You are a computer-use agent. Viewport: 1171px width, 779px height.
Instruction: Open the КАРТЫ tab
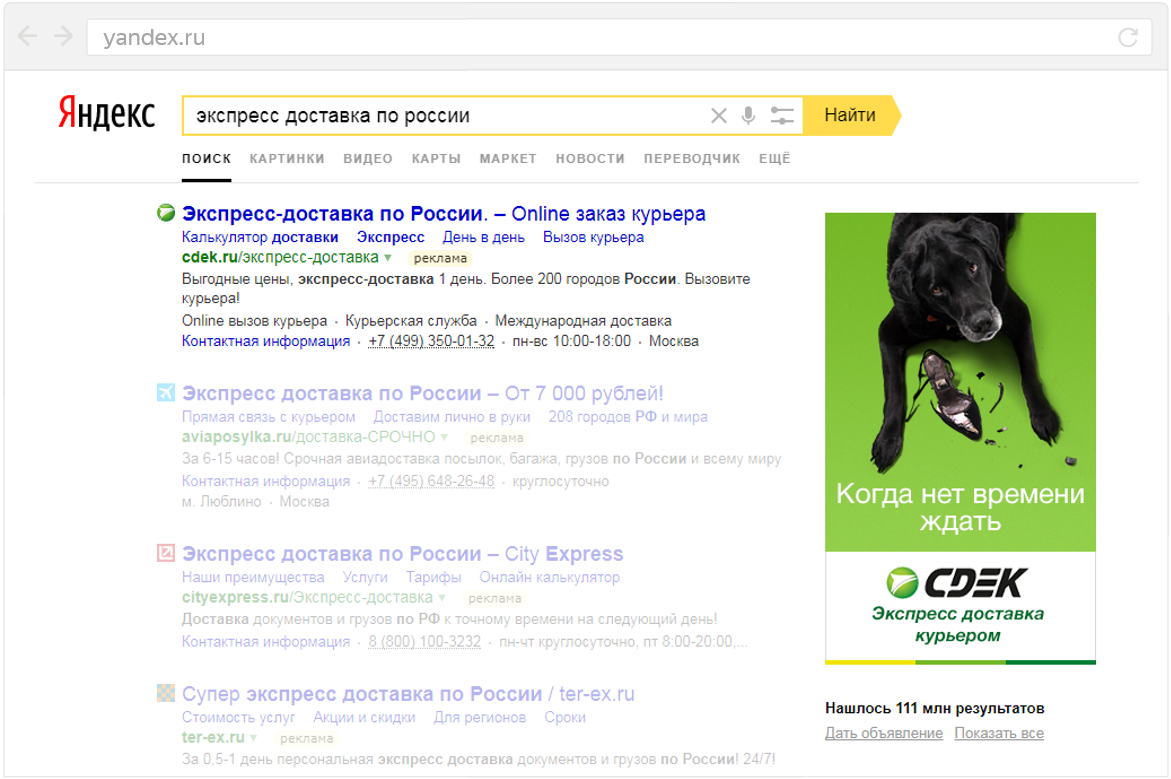436,158
